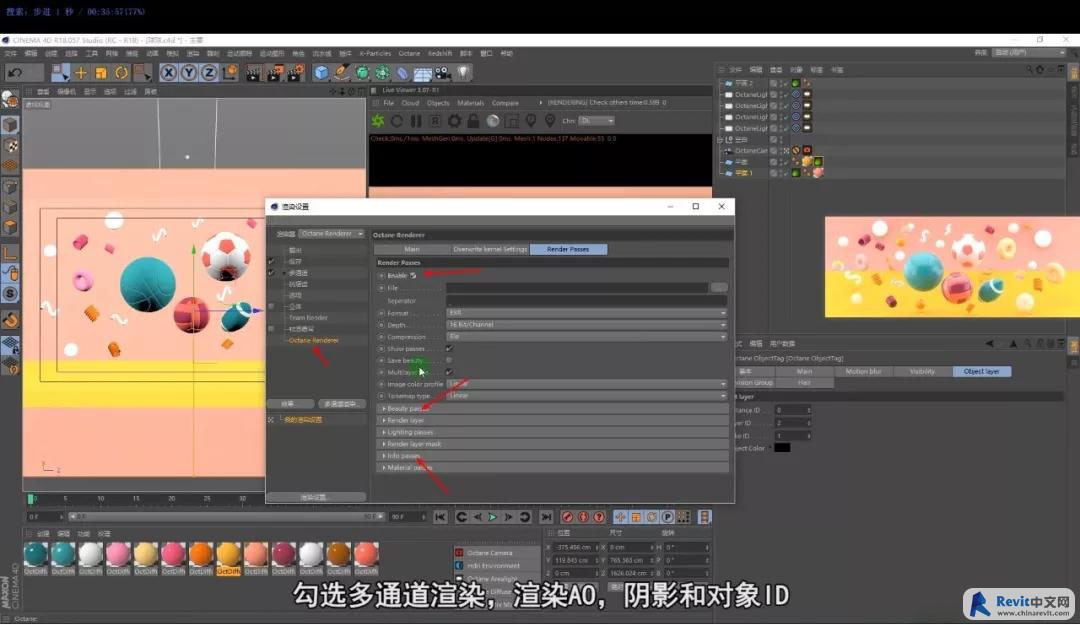Open the Compression dropdown
1080x625 pixels.
point(586,337)
